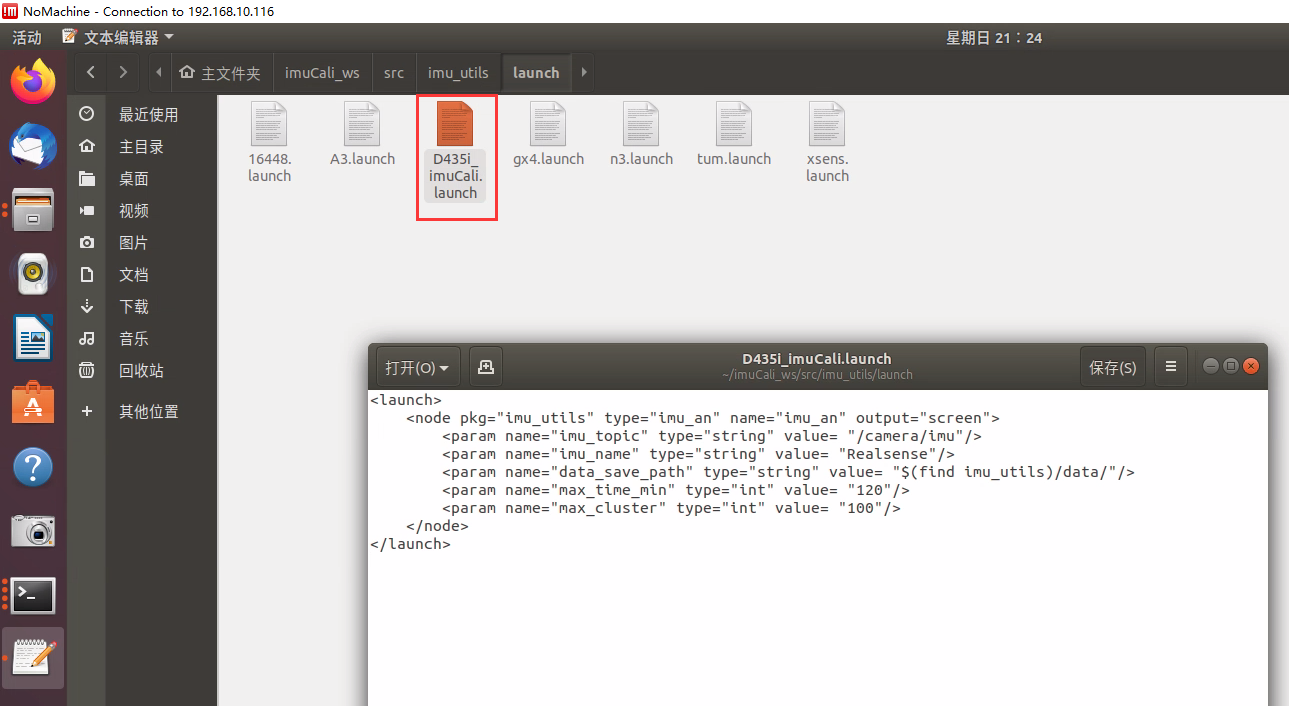Create a new document in gedit

485,366
